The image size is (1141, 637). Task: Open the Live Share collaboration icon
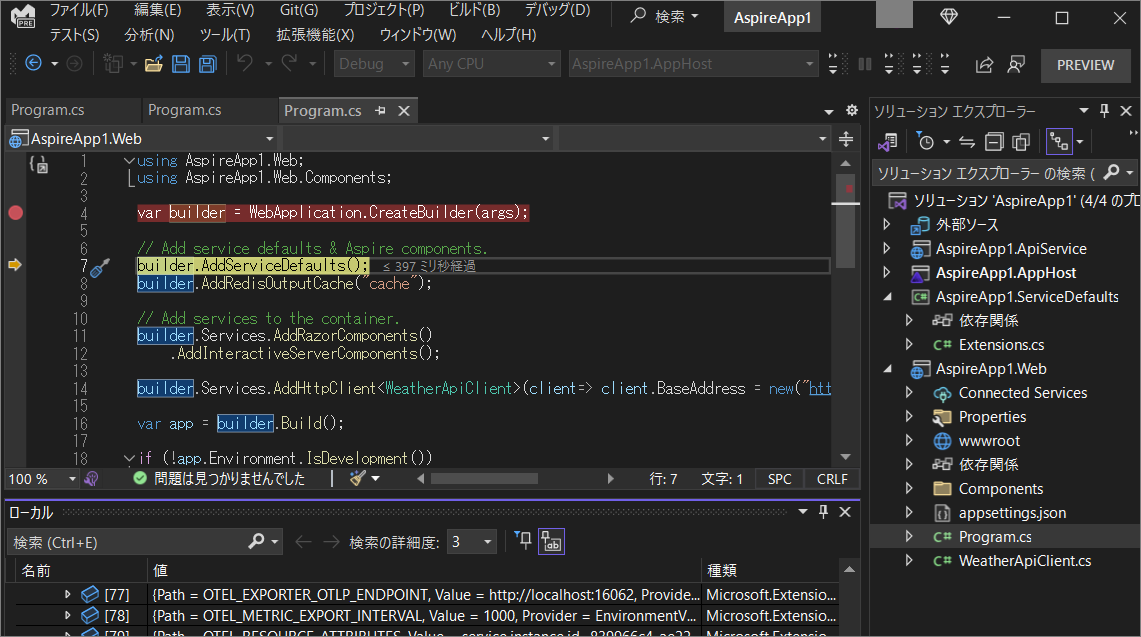tap(1016, 64)
